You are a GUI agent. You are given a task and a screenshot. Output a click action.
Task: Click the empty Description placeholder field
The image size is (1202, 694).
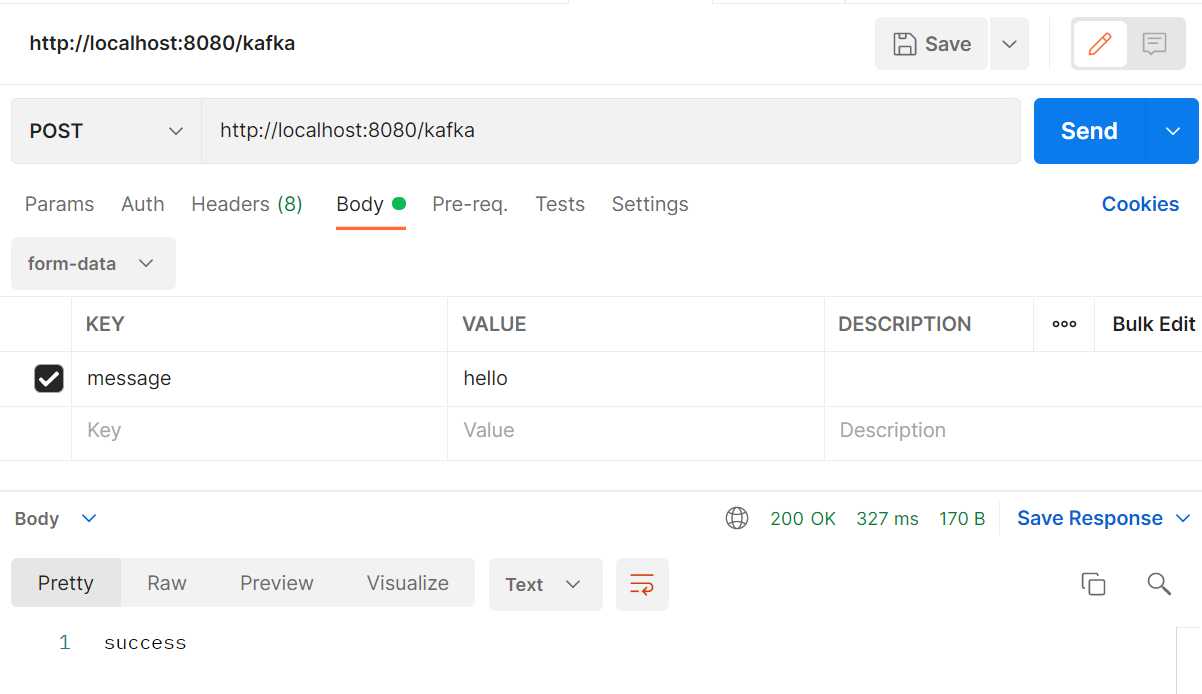click(x=1013, y=433)
